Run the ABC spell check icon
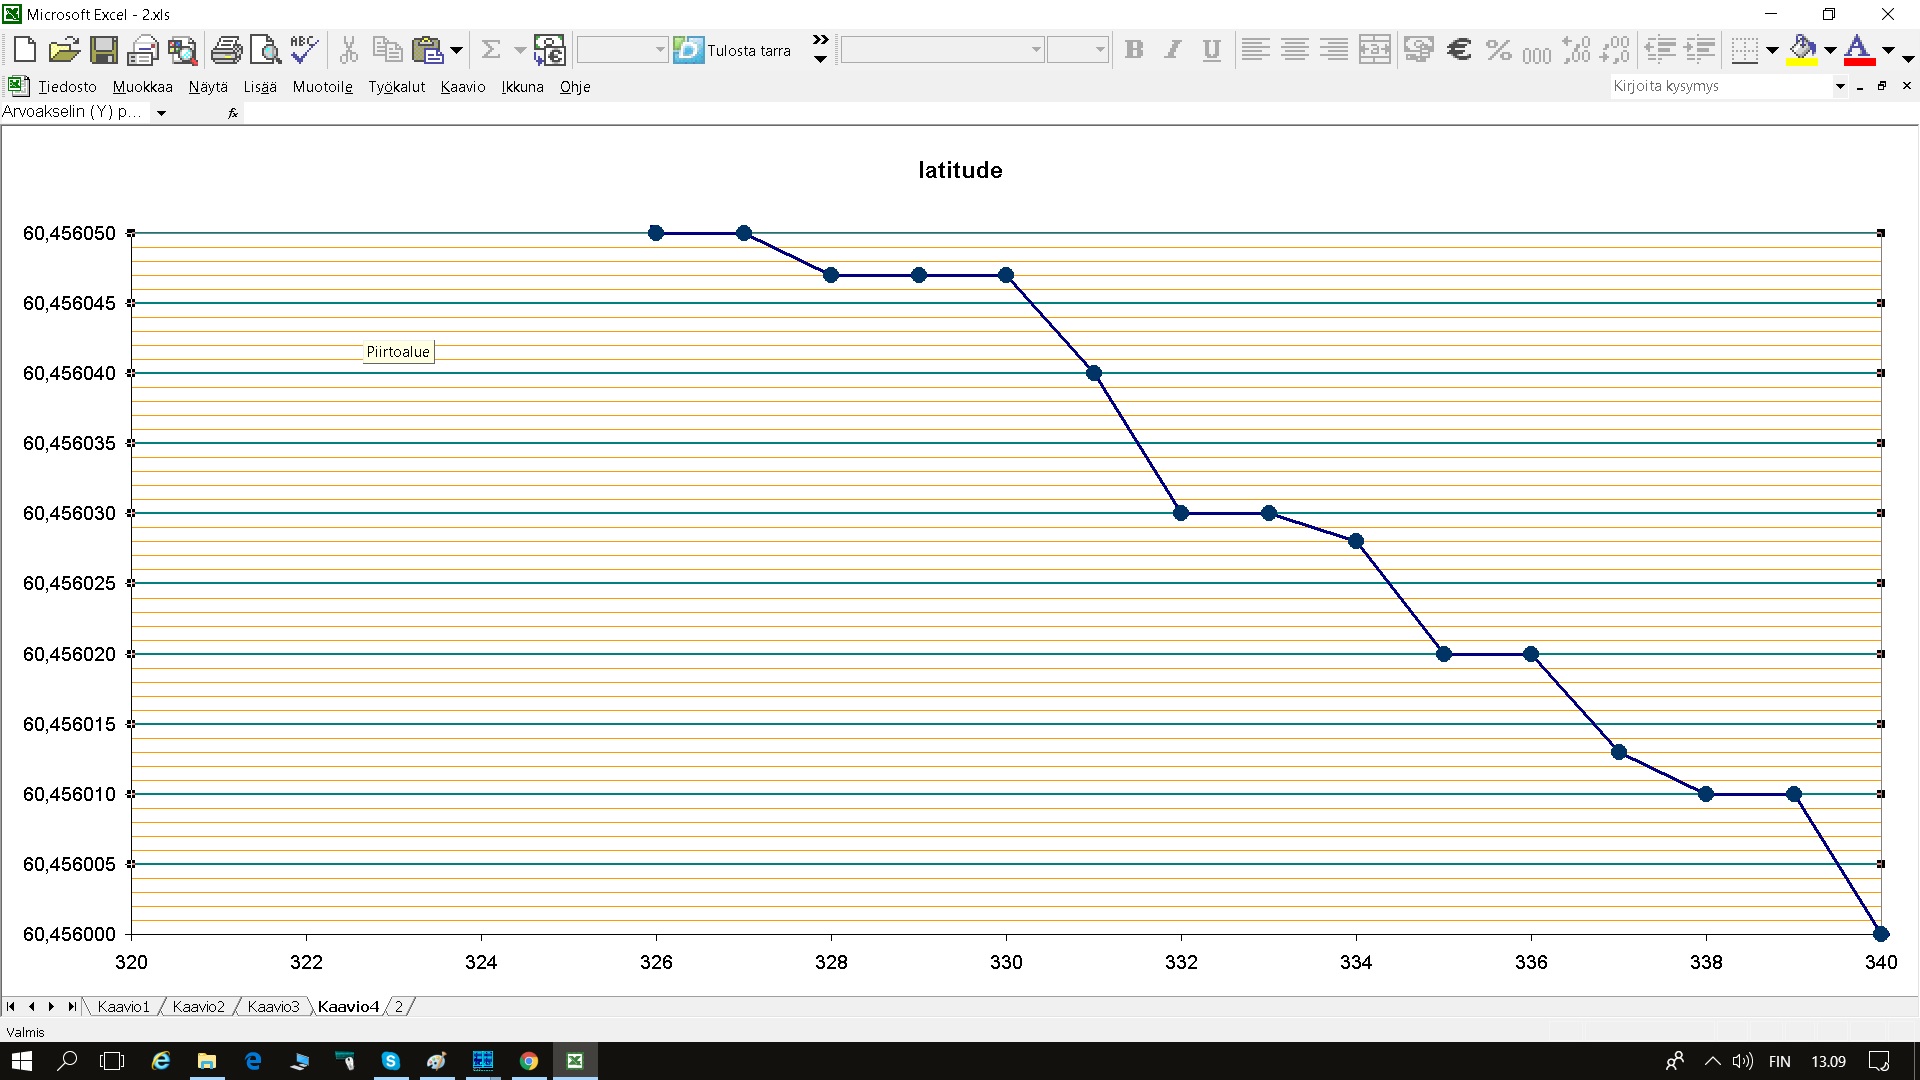 304,49
